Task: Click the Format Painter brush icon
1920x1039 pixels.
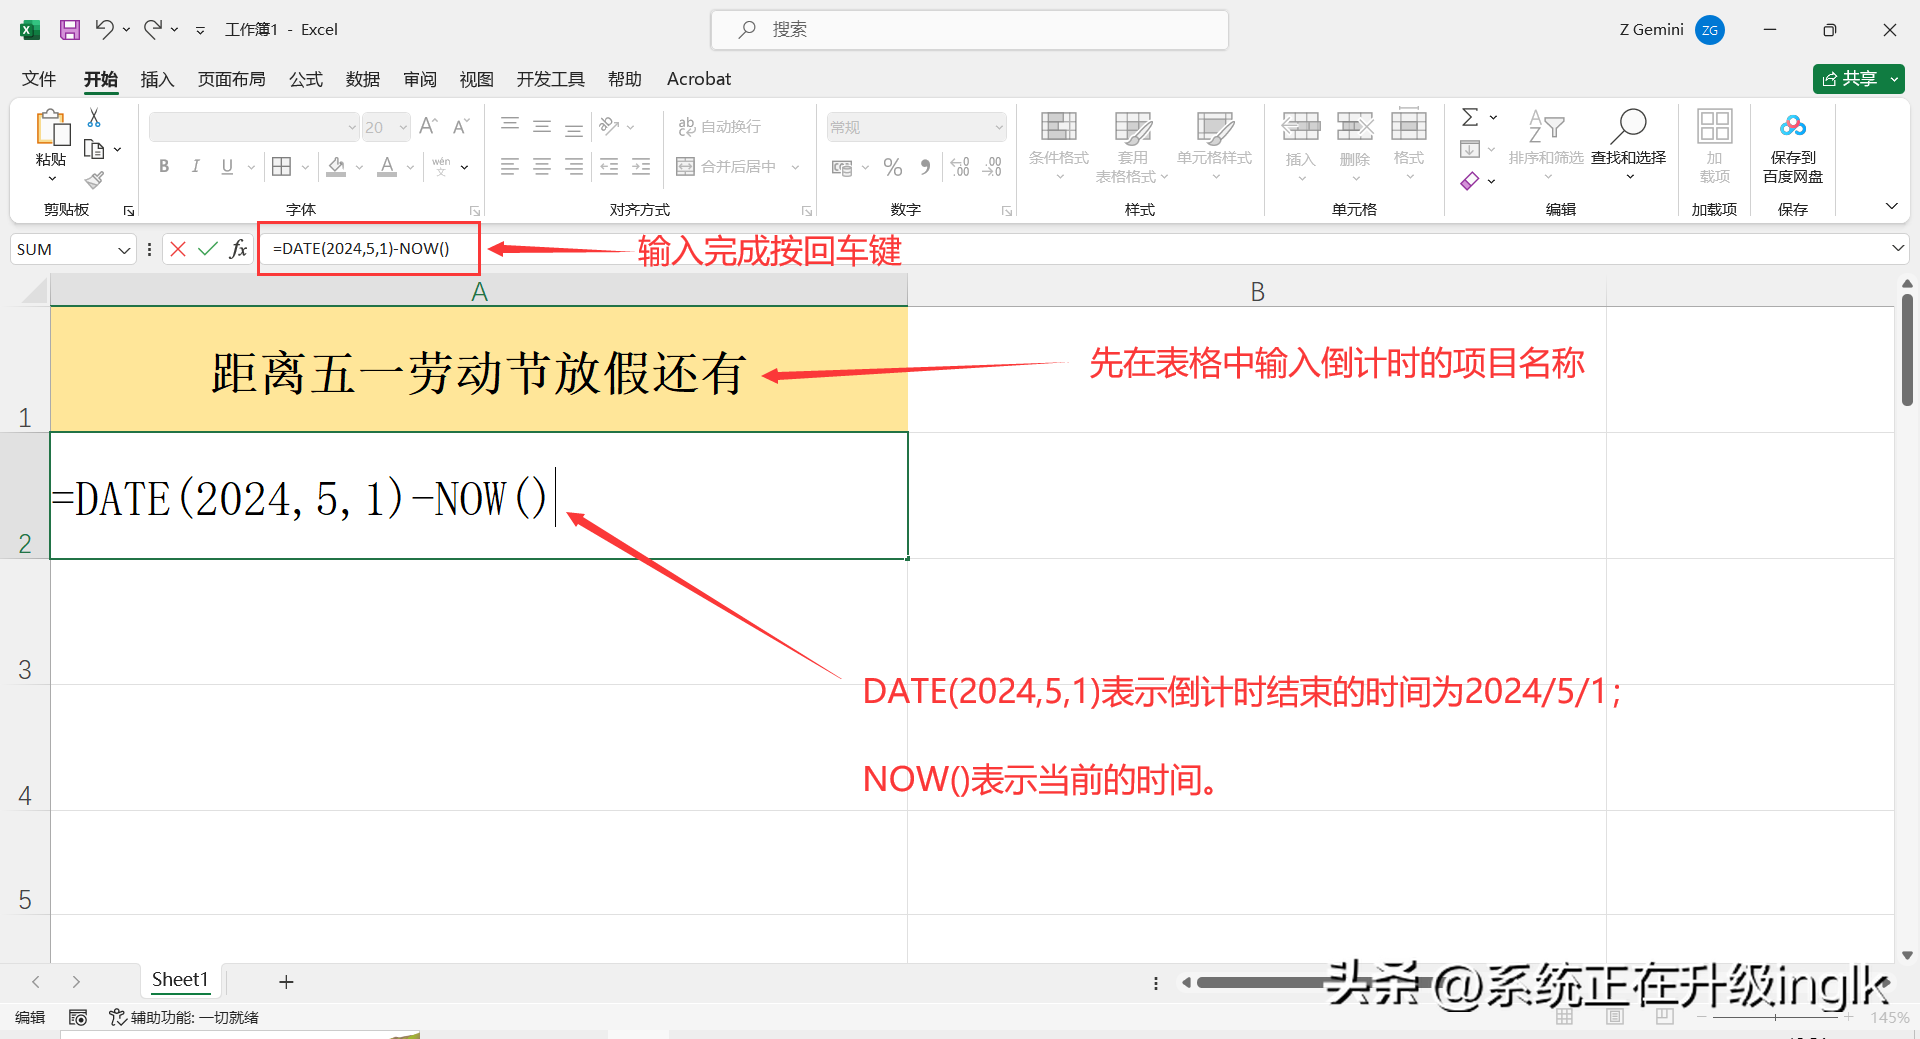Action: coord(94,180)
